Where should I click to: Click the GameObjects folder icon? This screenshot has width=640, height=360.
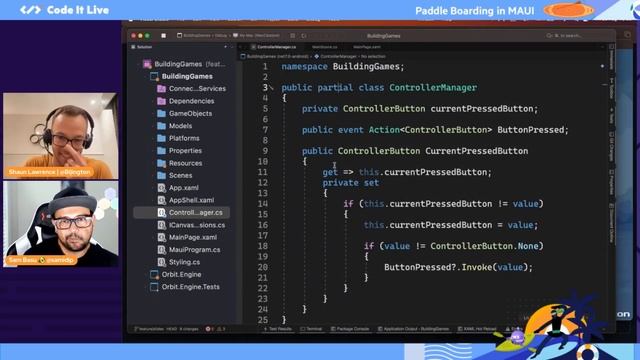162,113
